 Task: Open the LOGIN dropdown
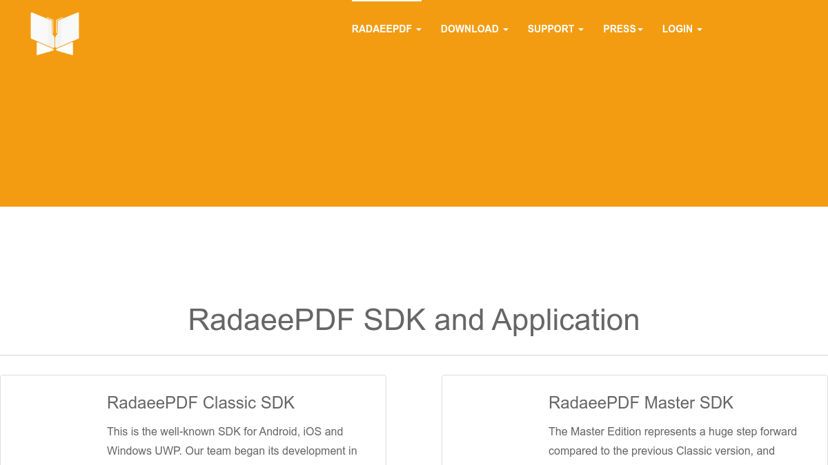tap(682, 29)
